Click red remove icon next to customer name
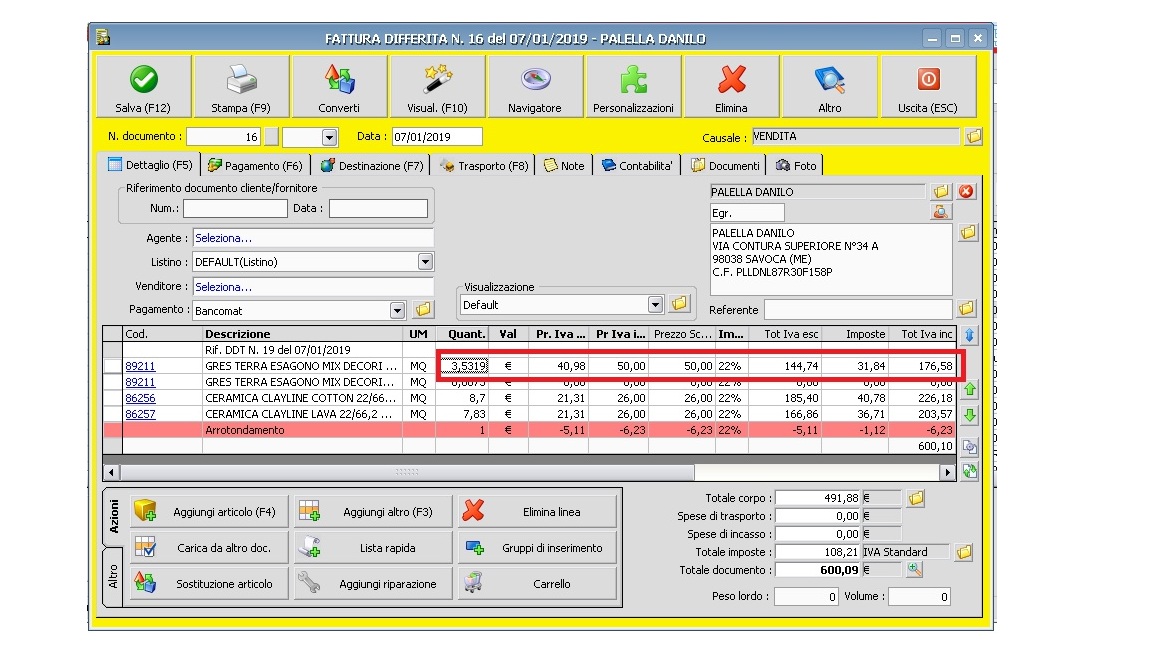The image size is (1152, 648). [966, 192]
